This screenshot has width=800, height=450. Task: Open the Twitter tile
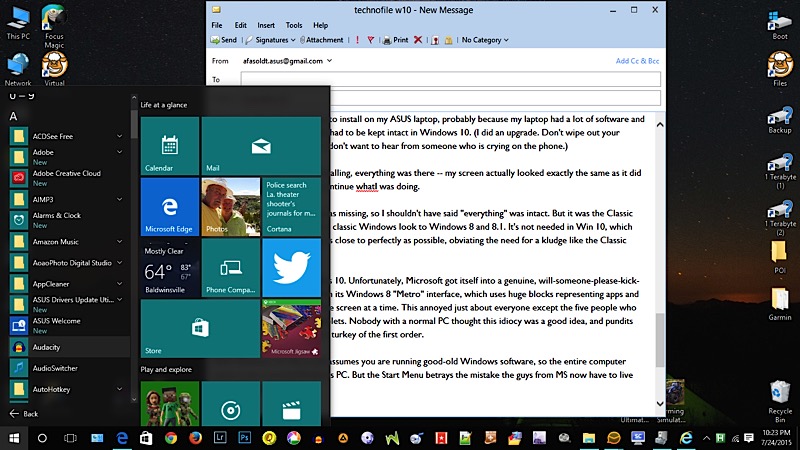coord(291,268)
